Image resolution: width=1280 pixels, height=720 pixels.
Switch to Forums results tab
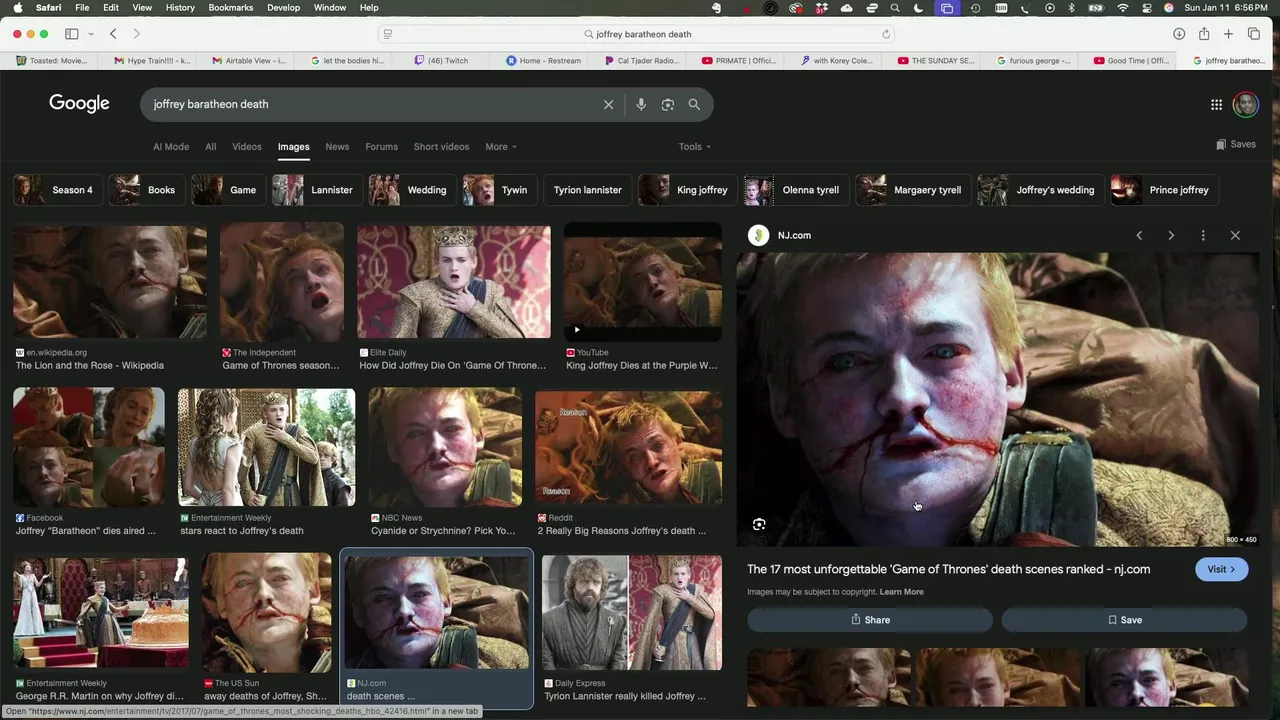[x=381, y=147]
